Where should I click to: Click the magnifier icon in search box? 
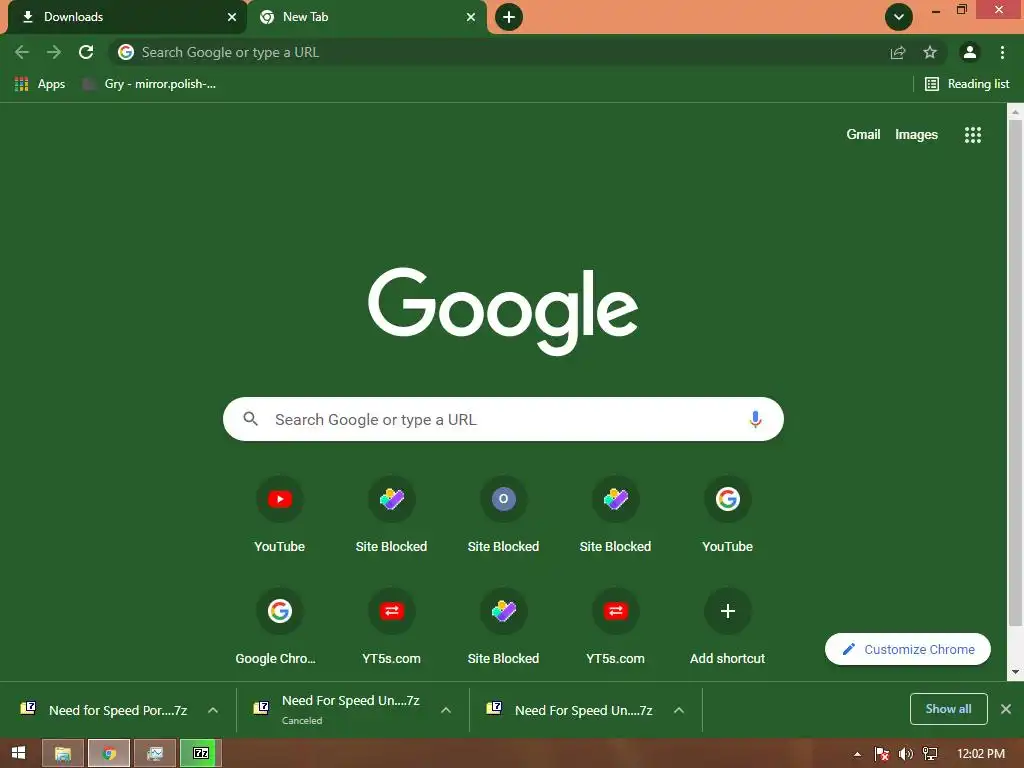(251, 419)
